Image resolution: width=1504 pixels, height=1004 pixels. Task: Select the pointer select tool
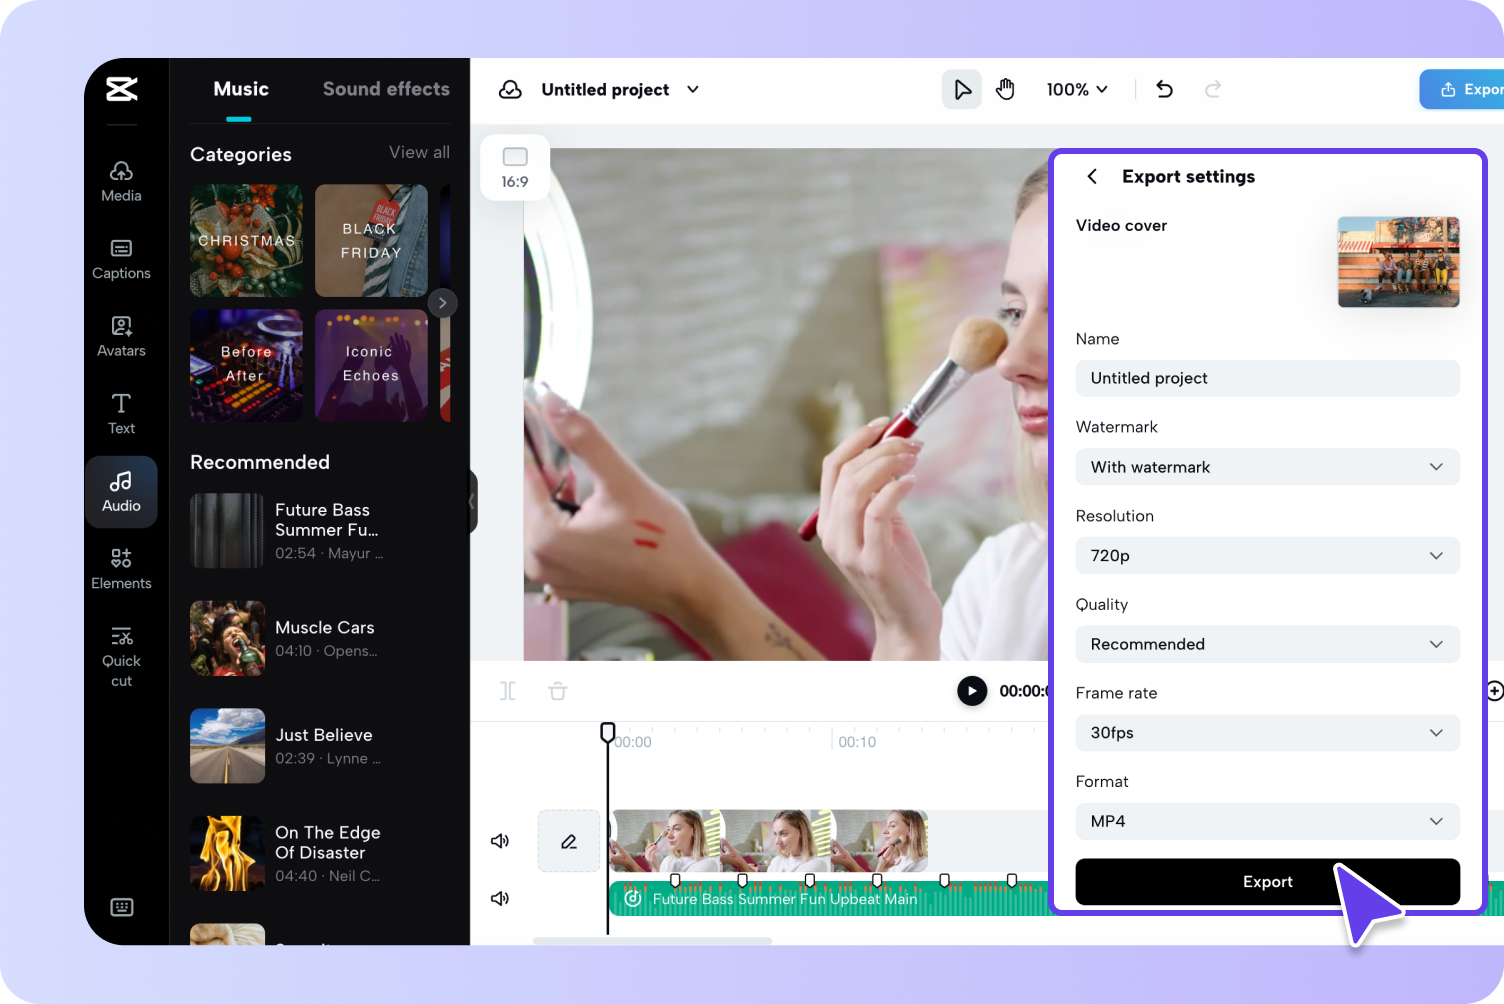pos(962,90)
